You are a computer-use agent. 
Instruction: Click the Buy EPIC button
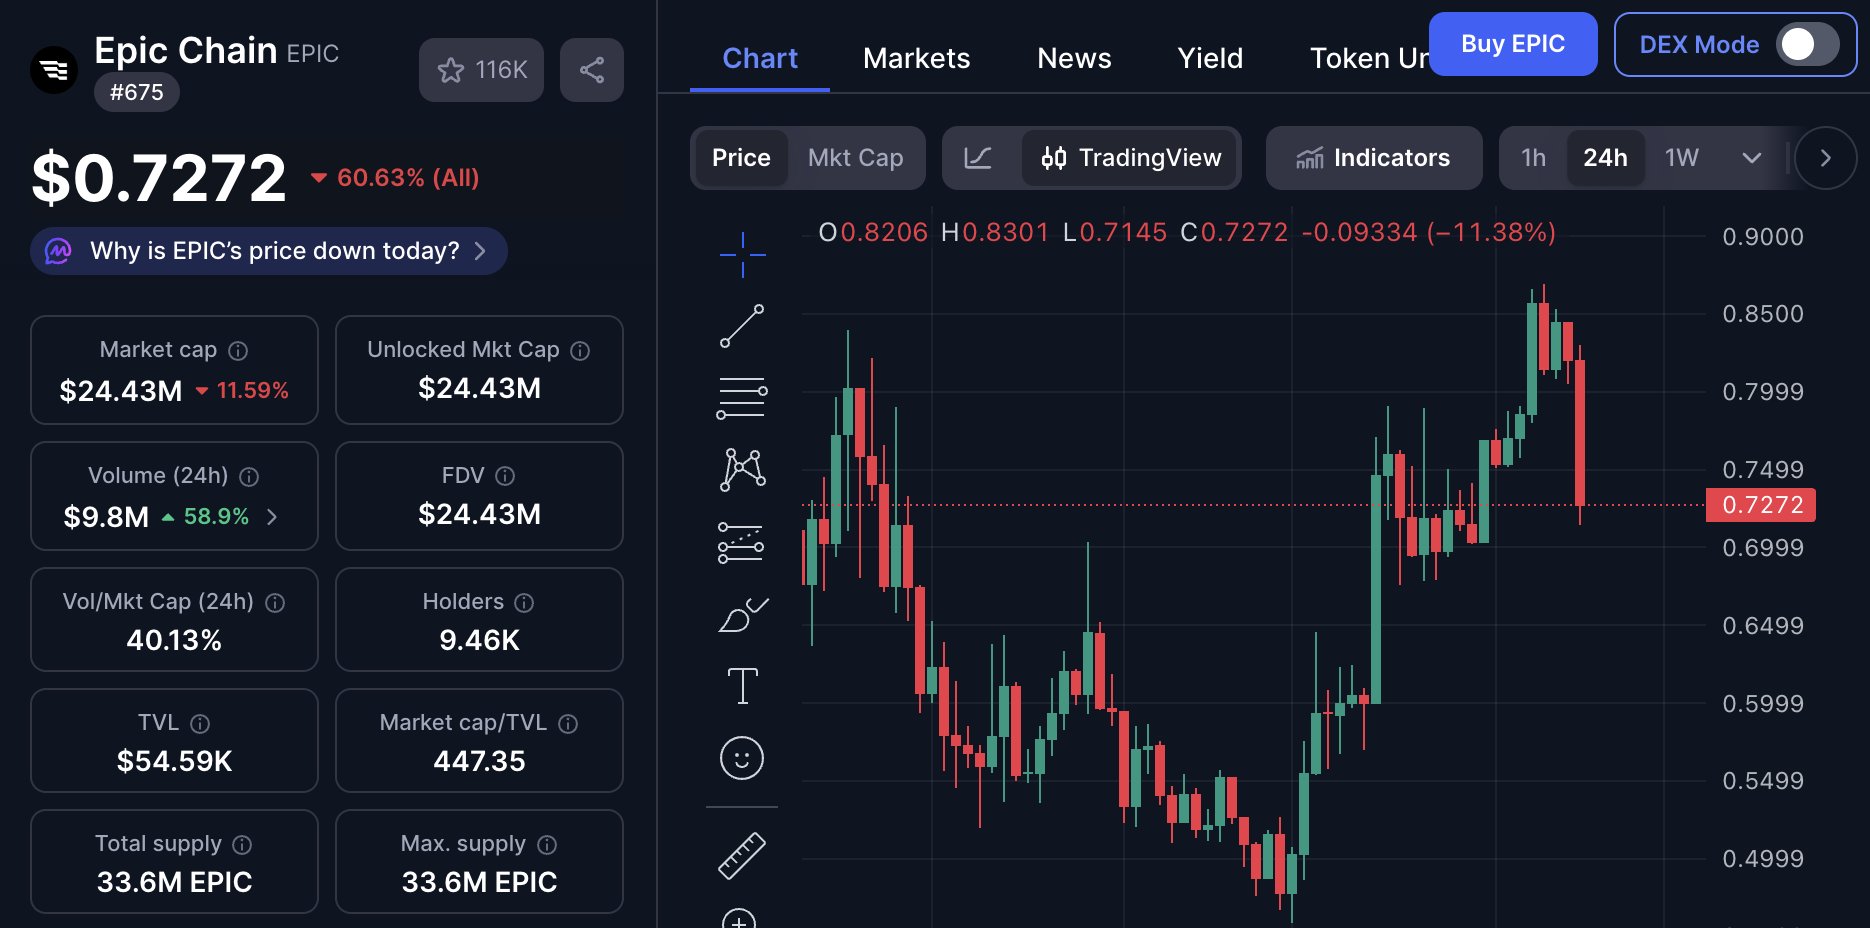(x=1512, y=44)
